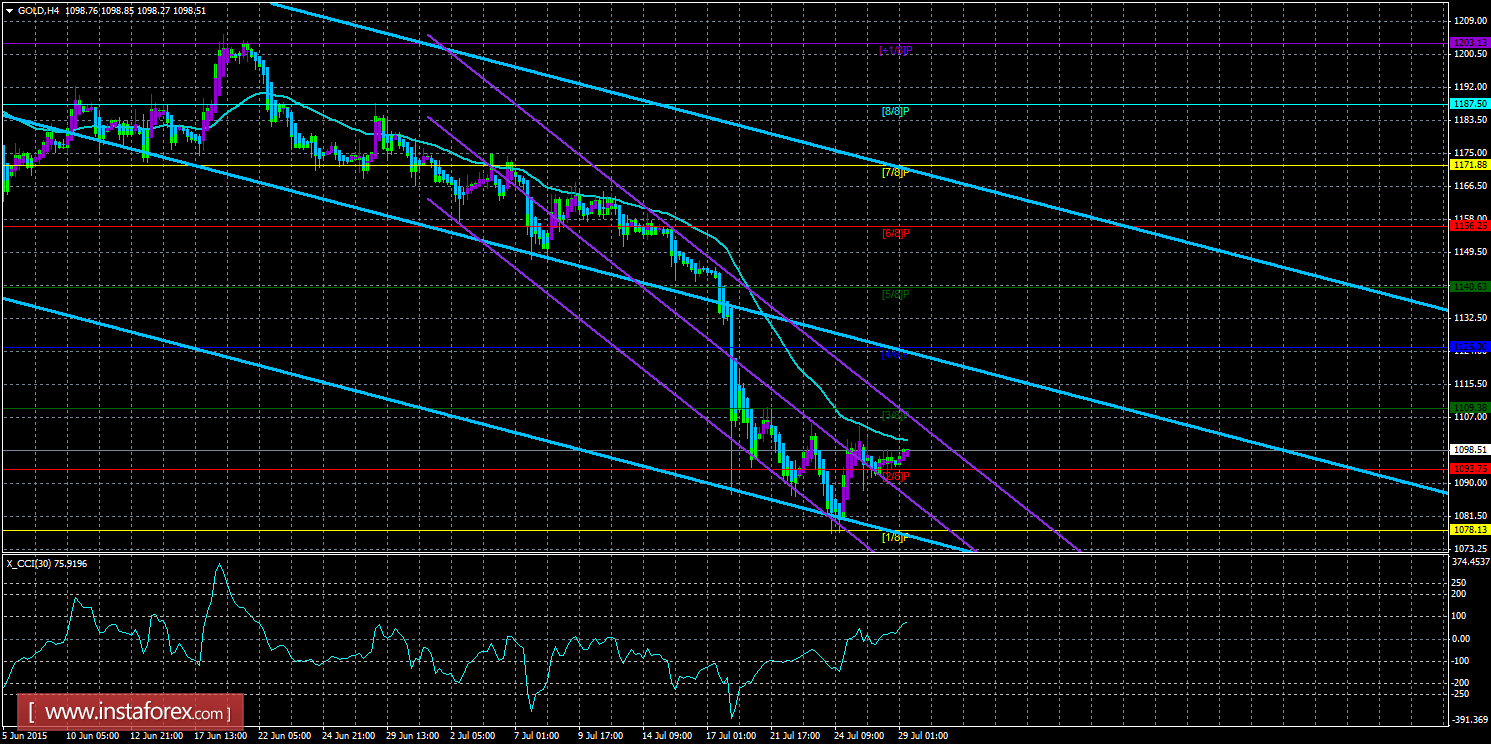Viewport: 1491px width, 744px height.
Task: Select the red 1156.25 price tag
Action: point(1469,226)
